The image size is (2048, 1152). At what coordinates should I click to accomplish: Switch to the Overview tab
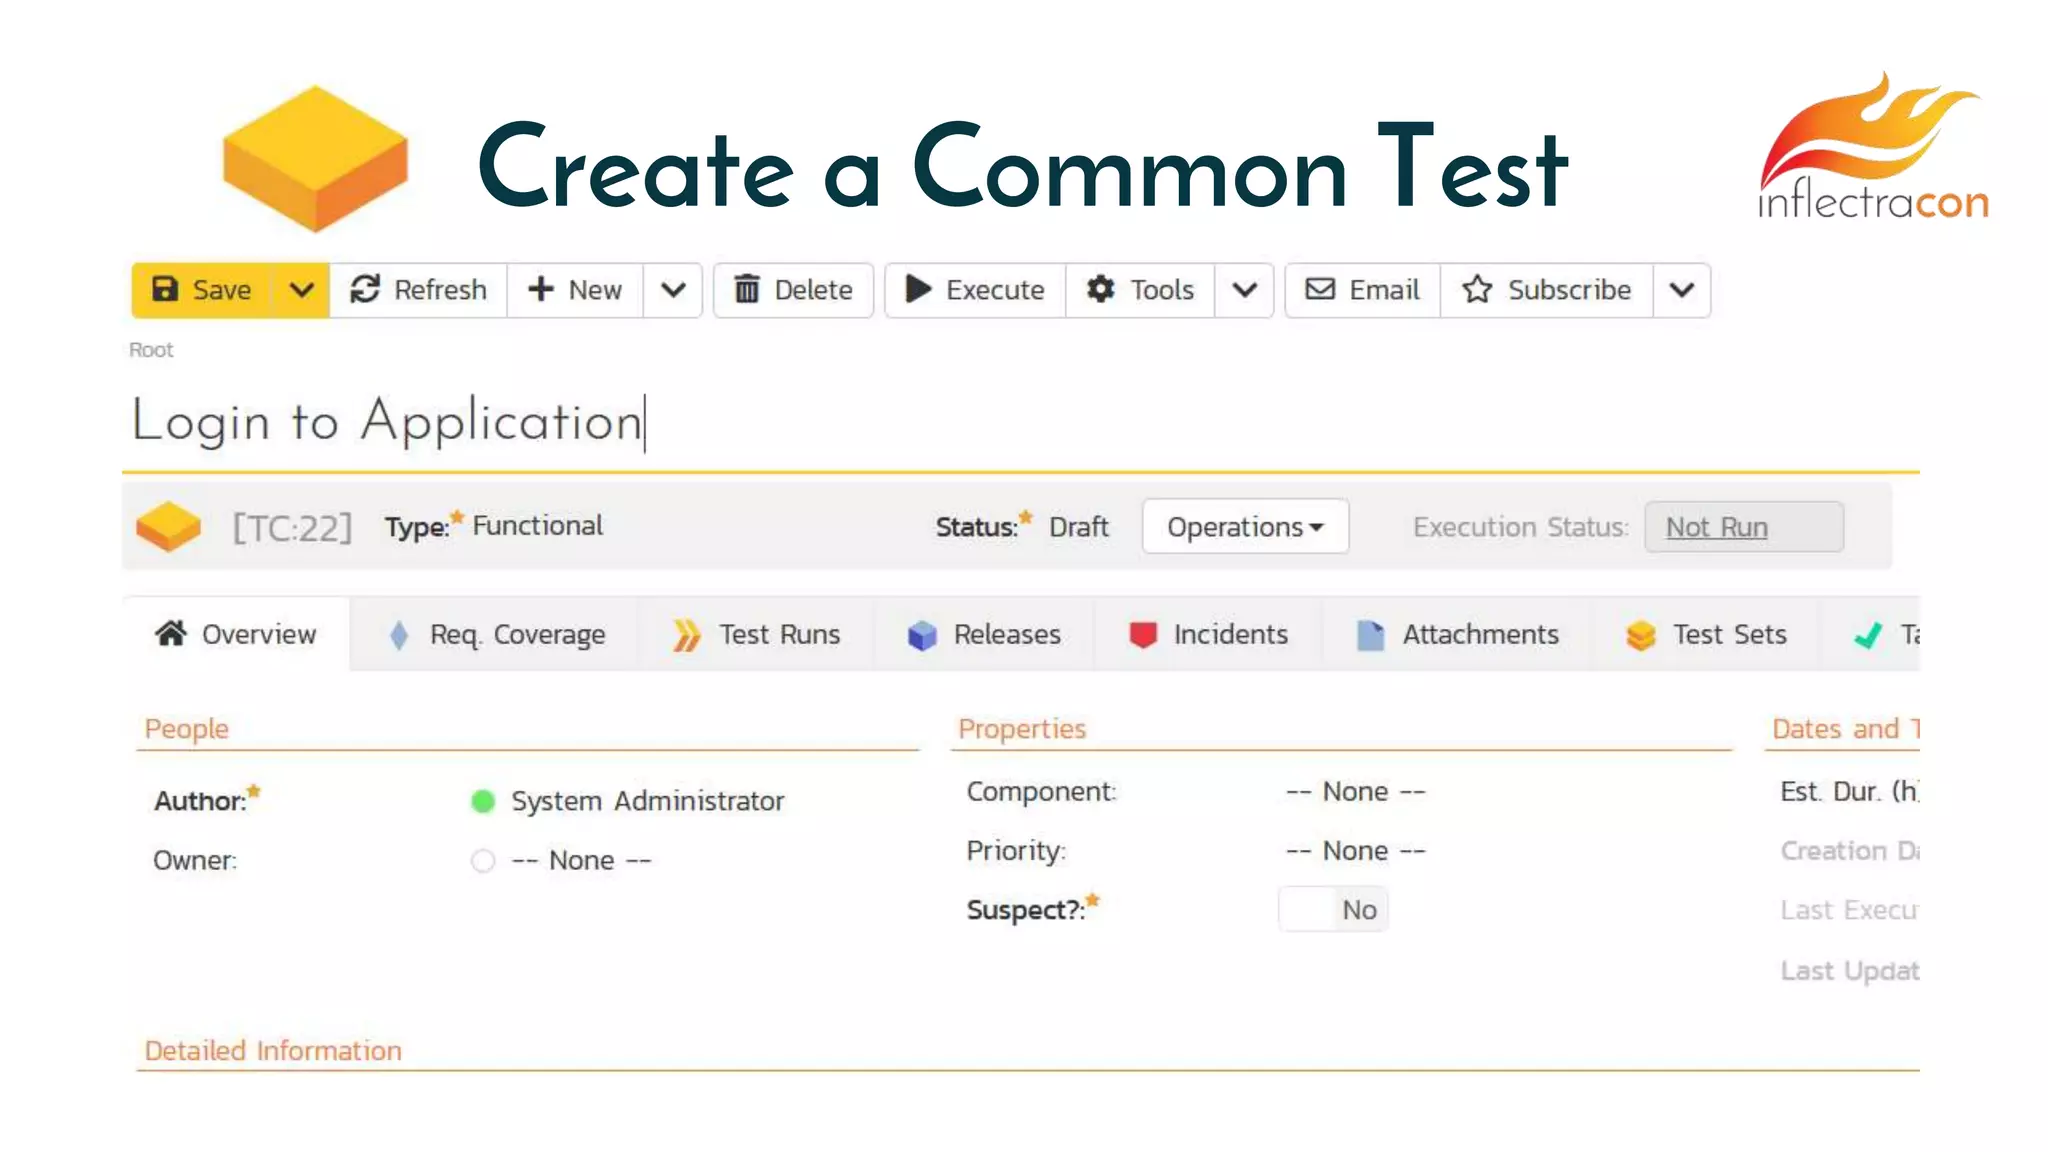236,634
